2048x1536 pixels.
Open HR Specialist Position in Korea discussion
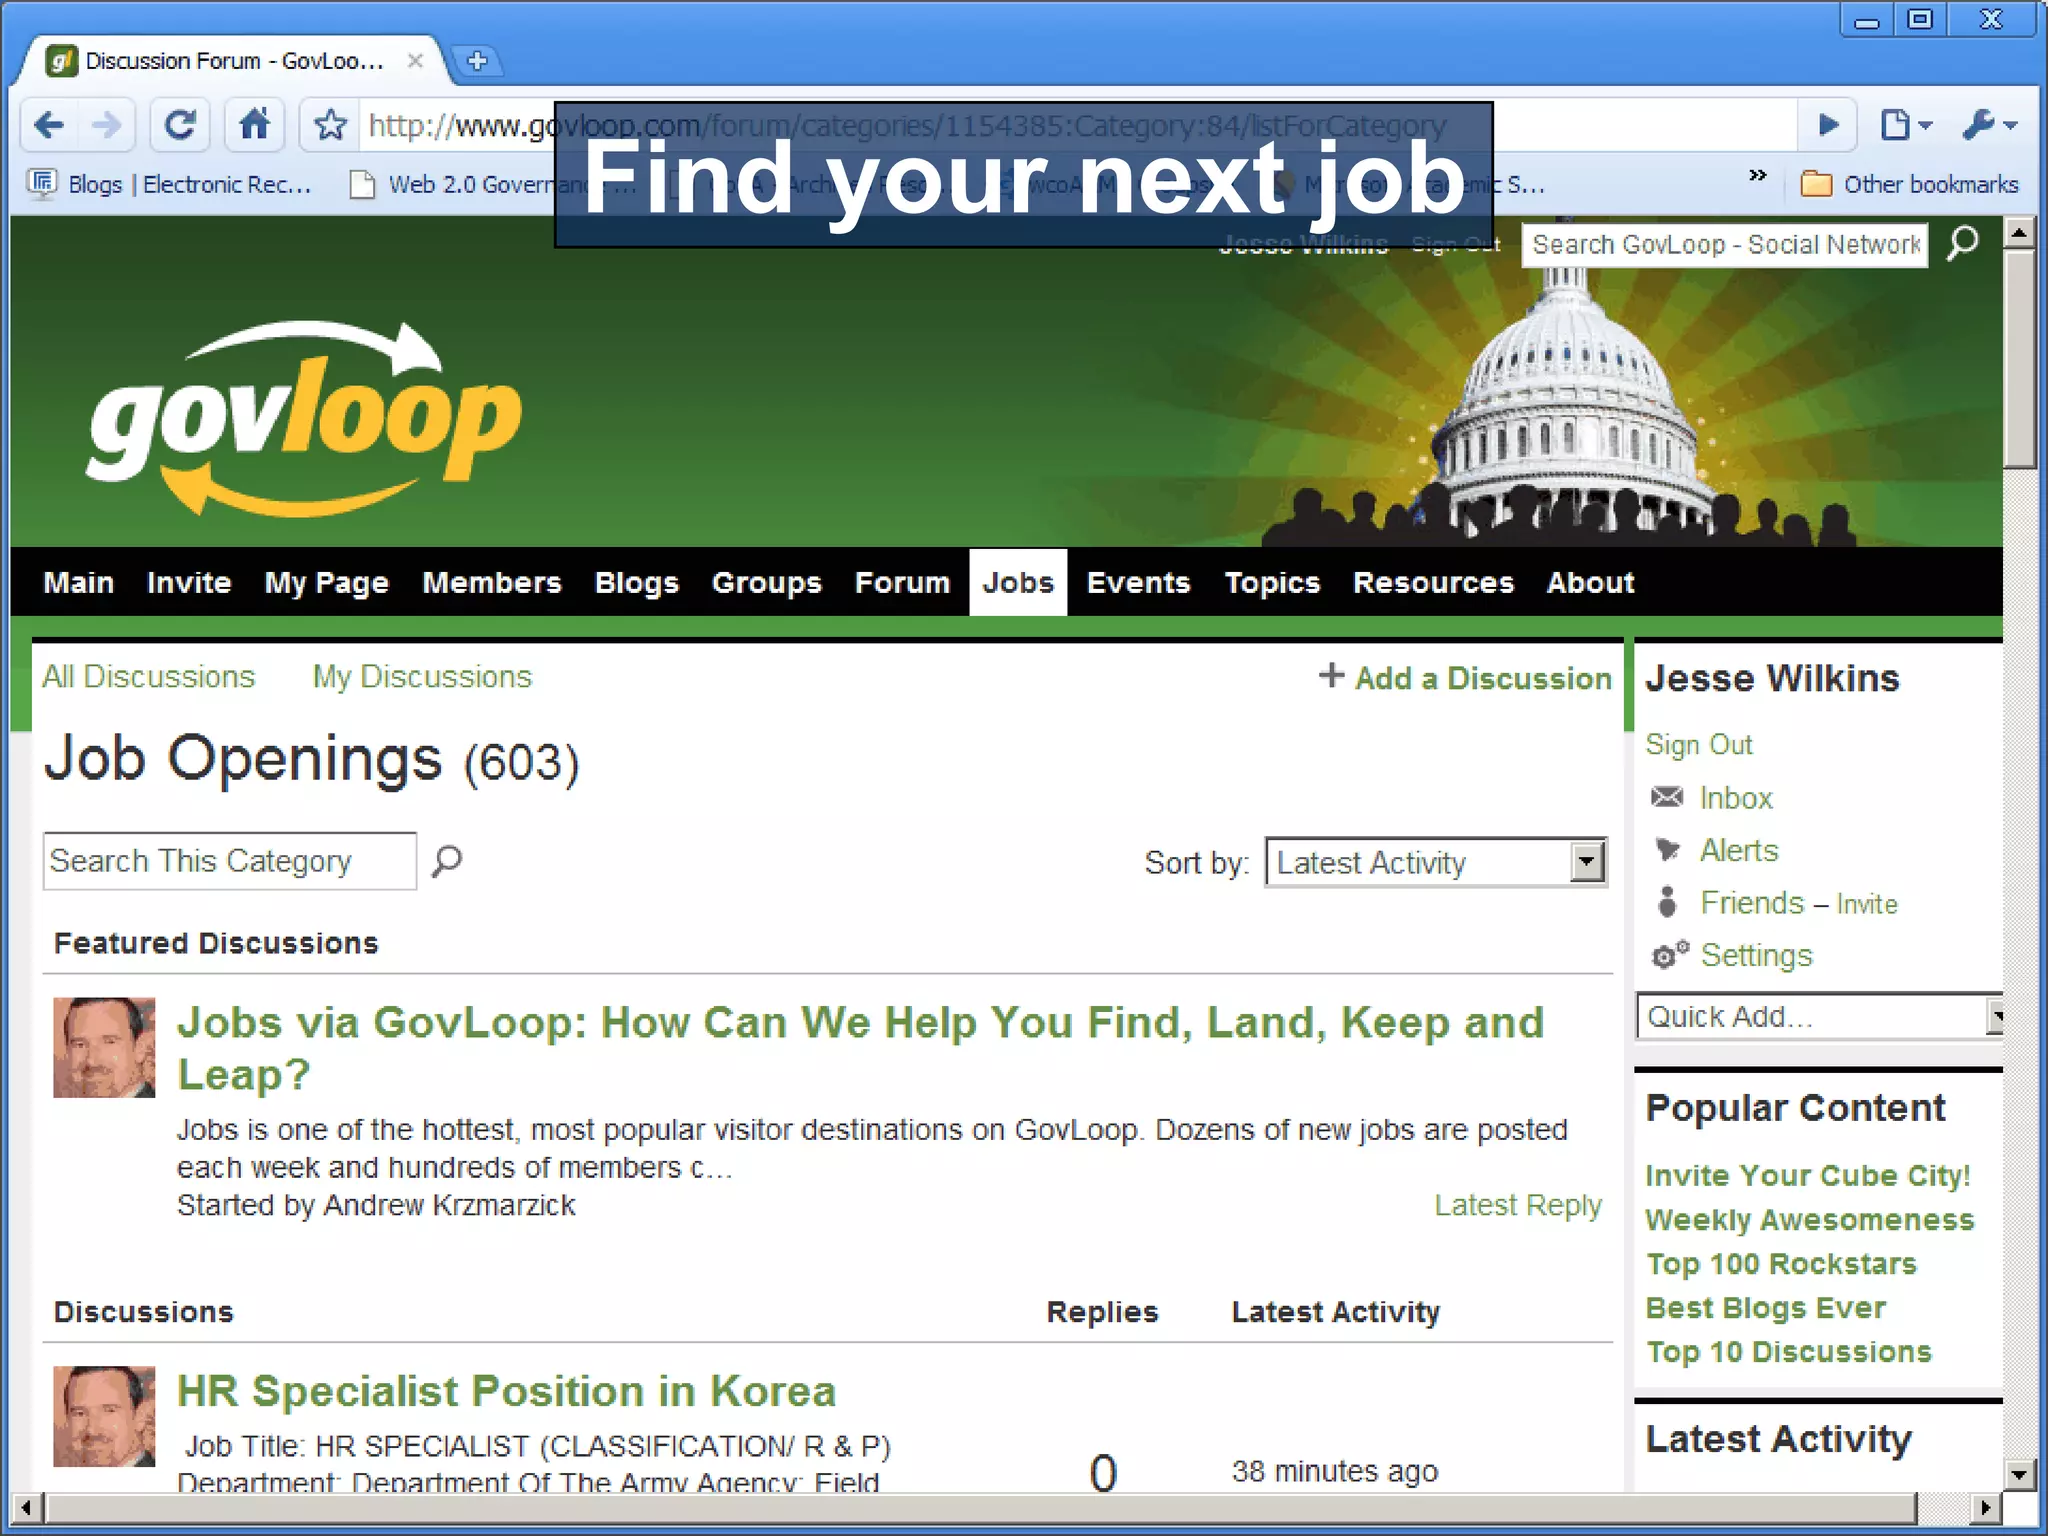(x=506, y=1391)
